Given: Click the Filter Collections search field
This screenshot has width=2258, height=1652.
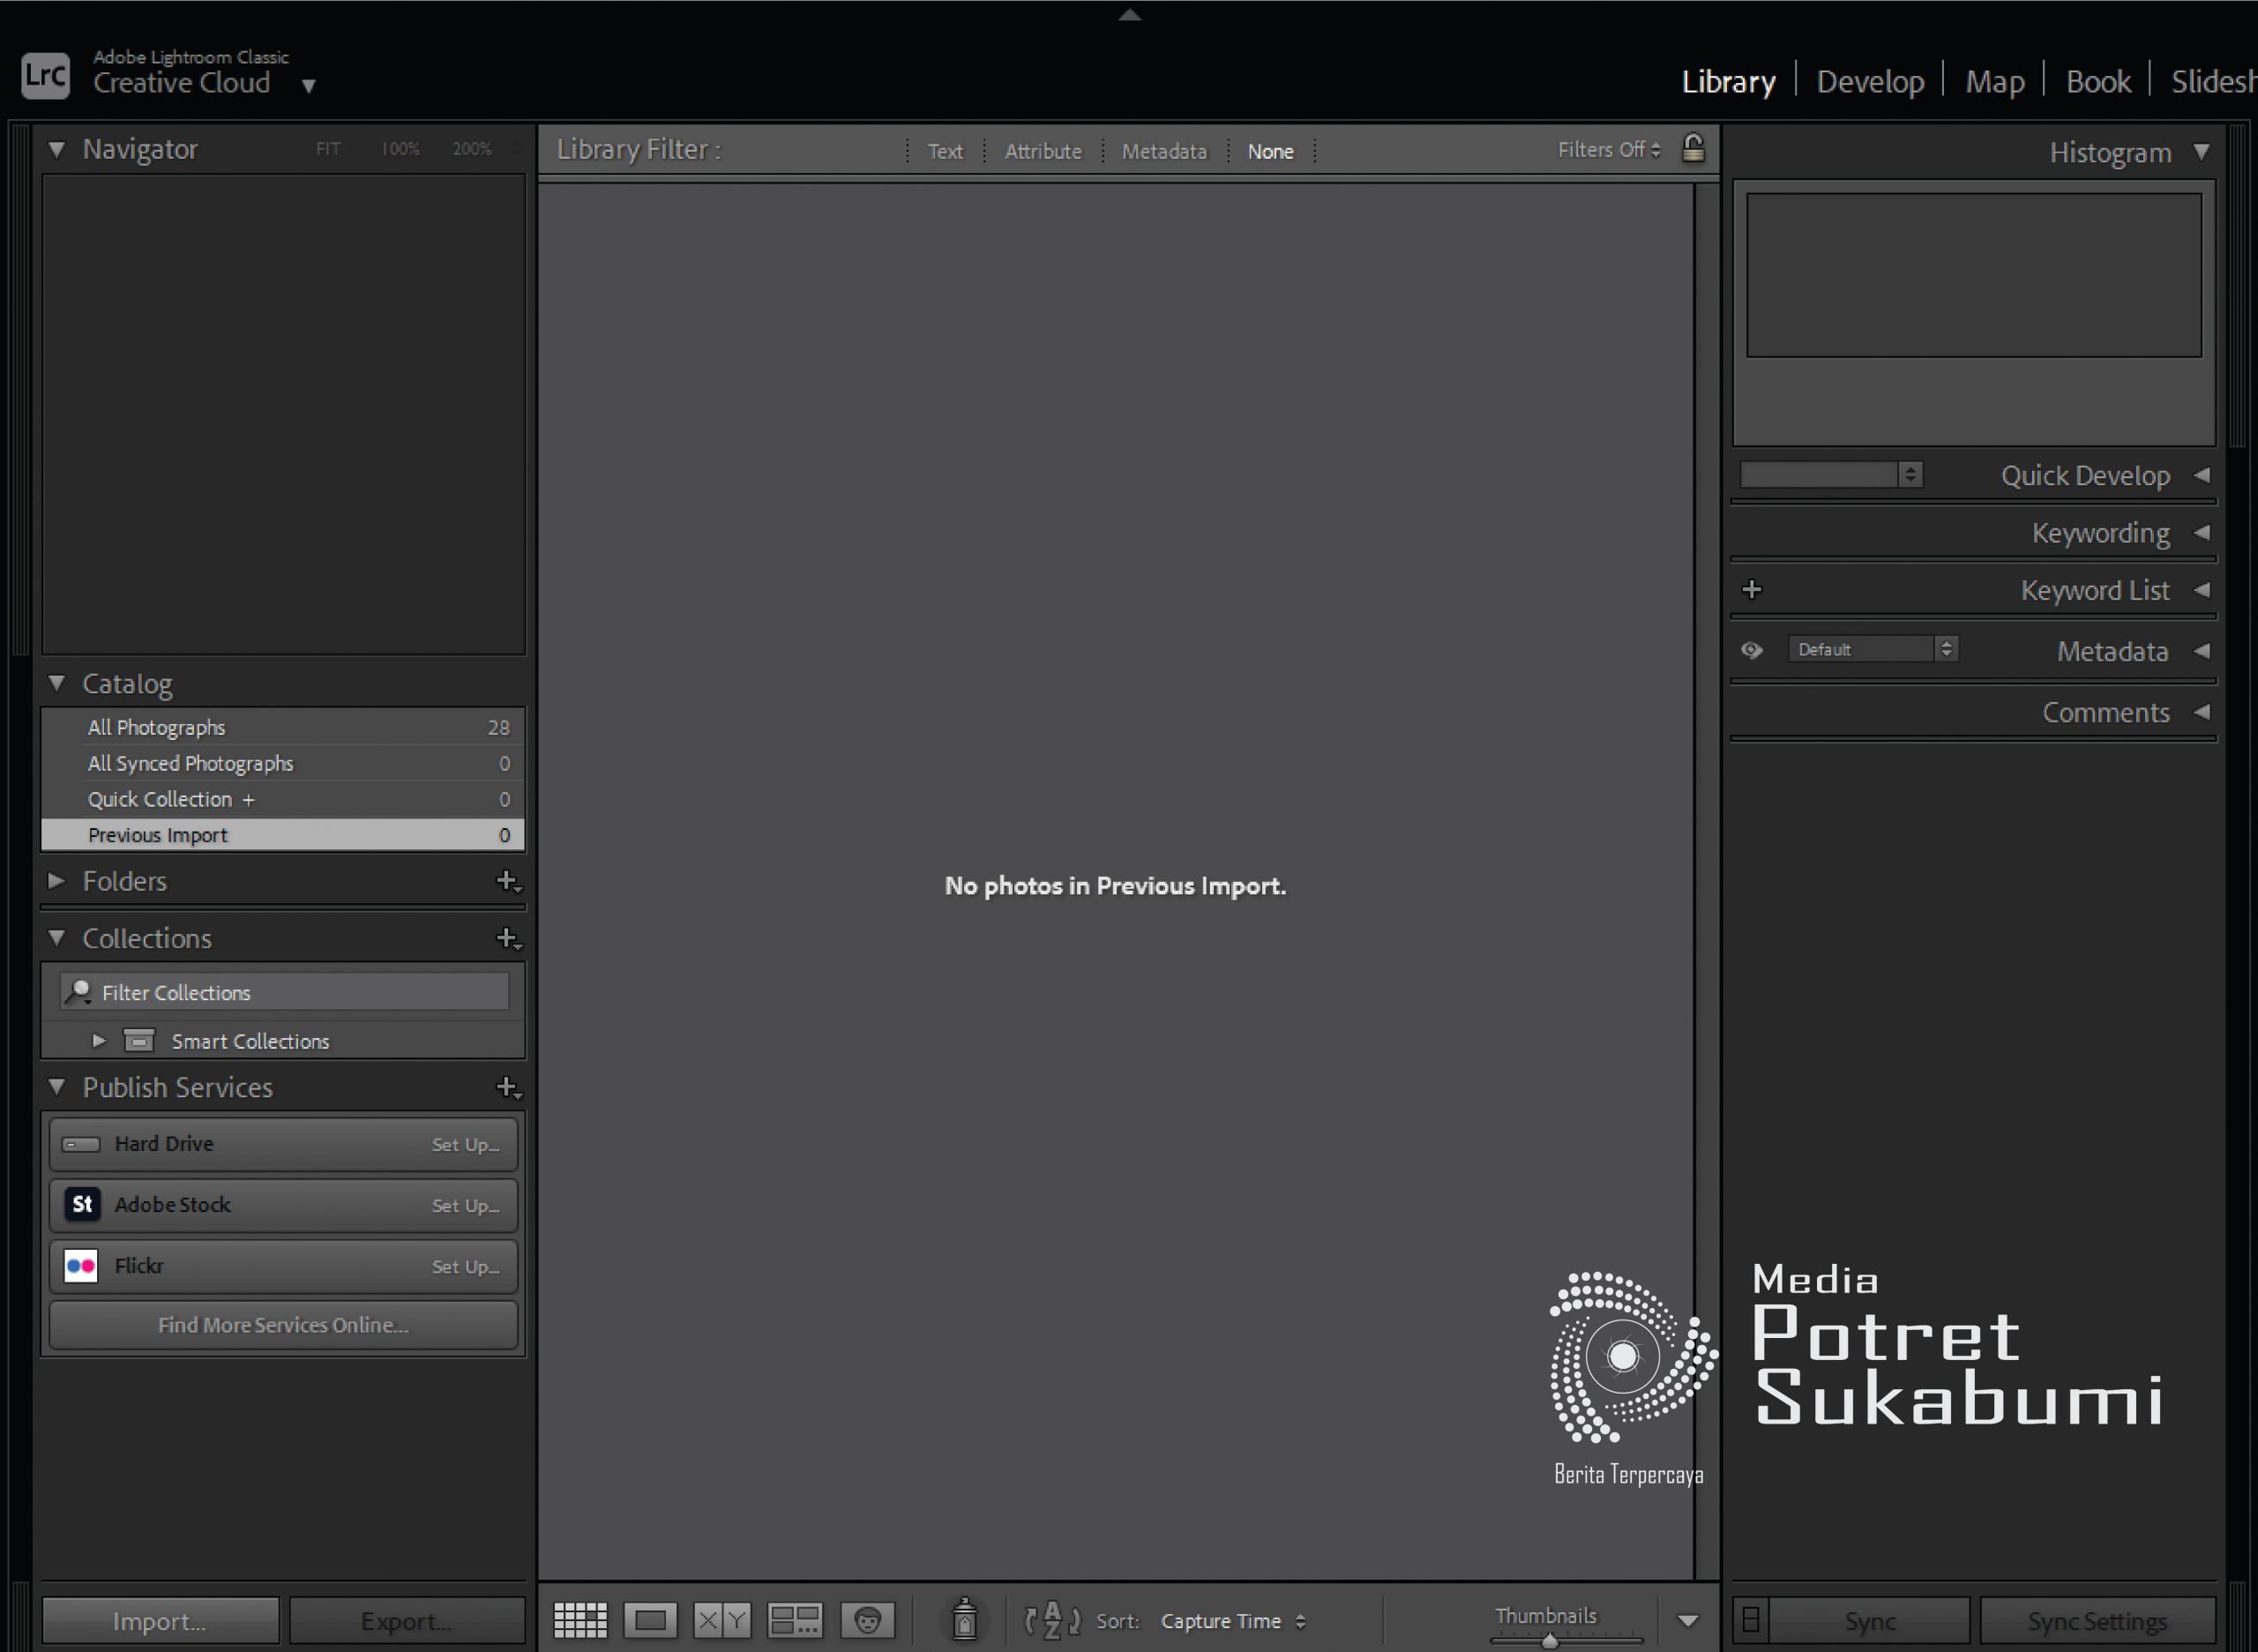Looking at the screenshot, I should click(x=284, y=992).
